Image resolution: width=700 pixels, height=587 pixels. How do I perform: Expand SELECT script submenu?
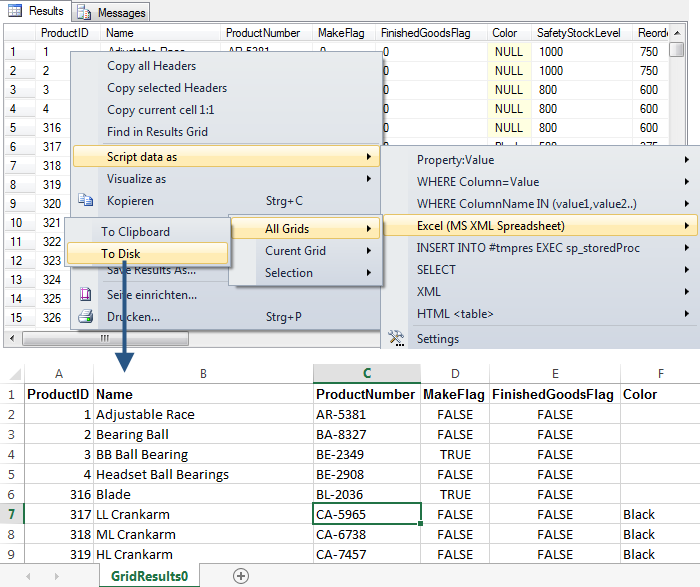(x=540, y=270)
